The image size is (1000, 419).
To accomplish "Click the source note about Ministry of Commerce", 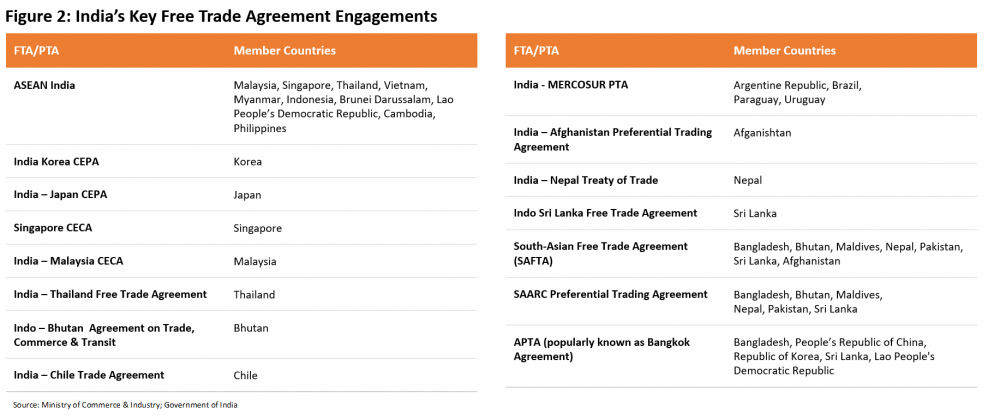I will click(x=125, y=405).
